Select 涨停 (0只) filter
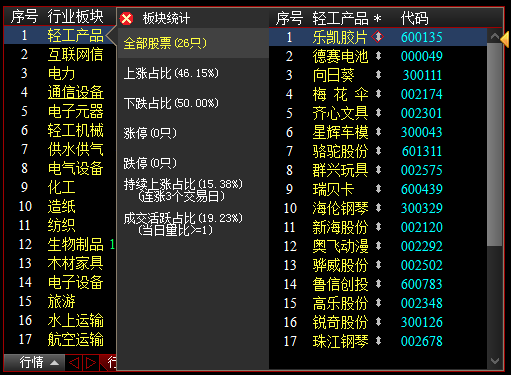511x375 pixels. 150,133
